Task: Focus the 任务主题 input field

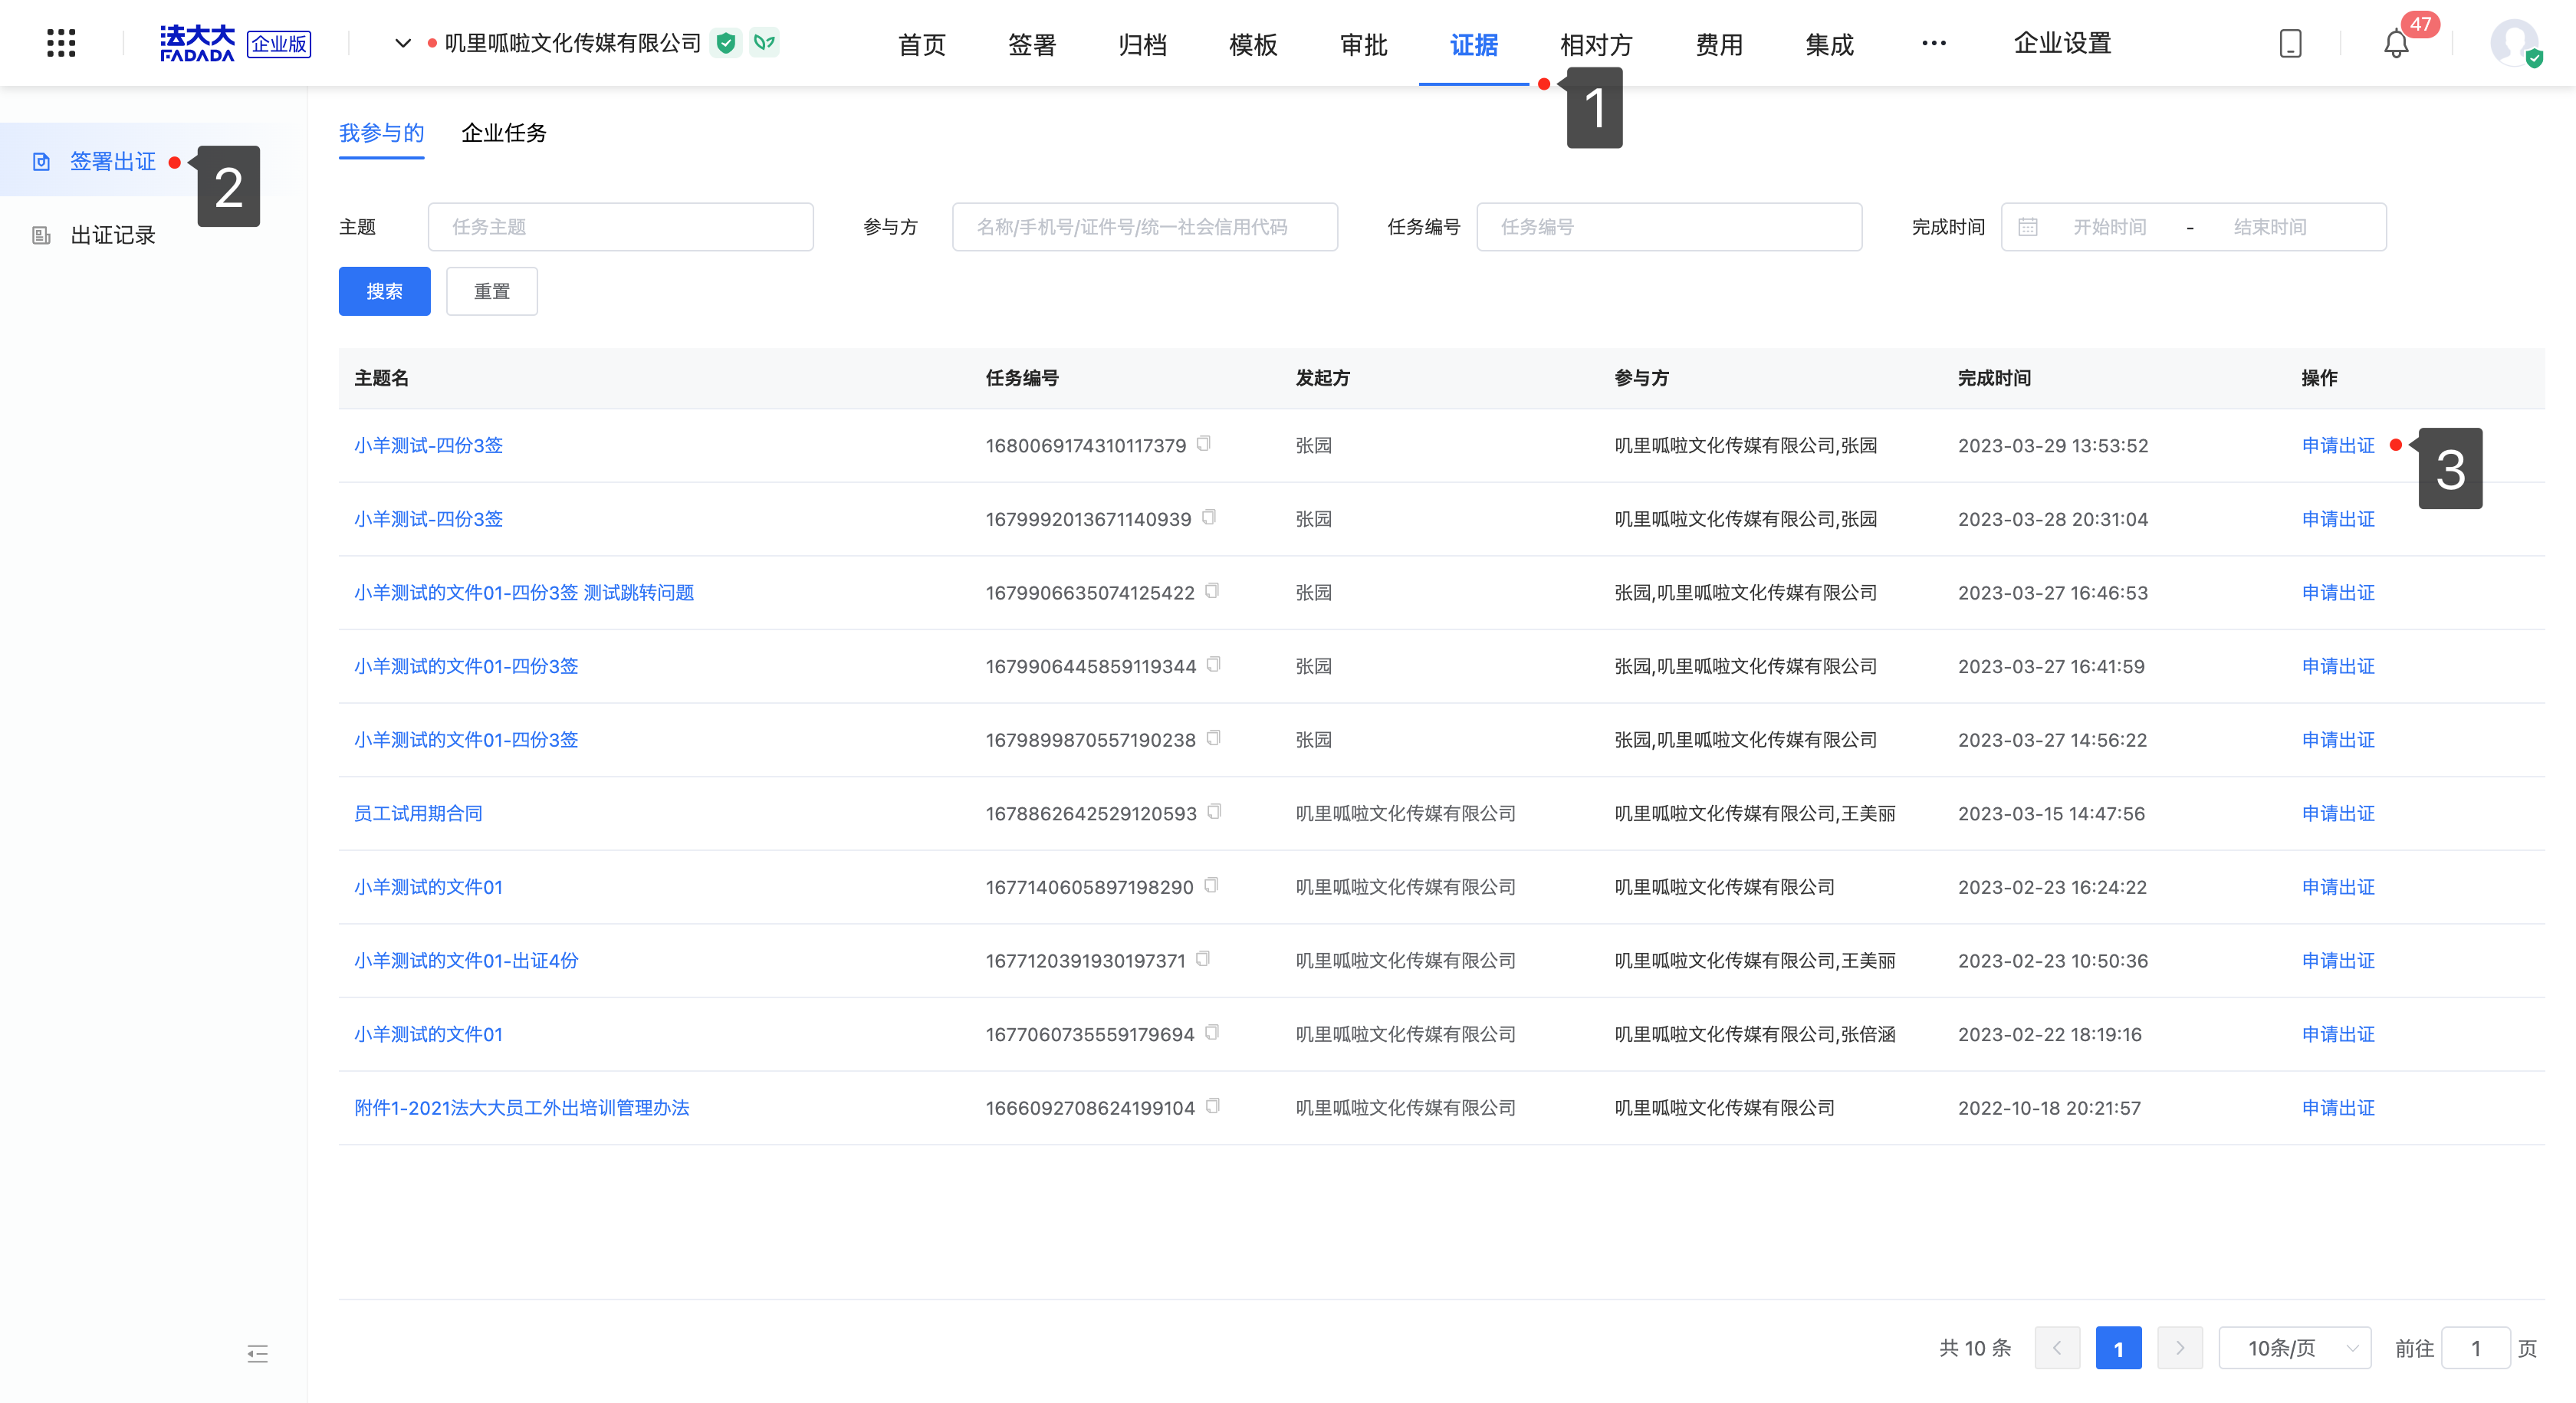Action: point(620,227)
